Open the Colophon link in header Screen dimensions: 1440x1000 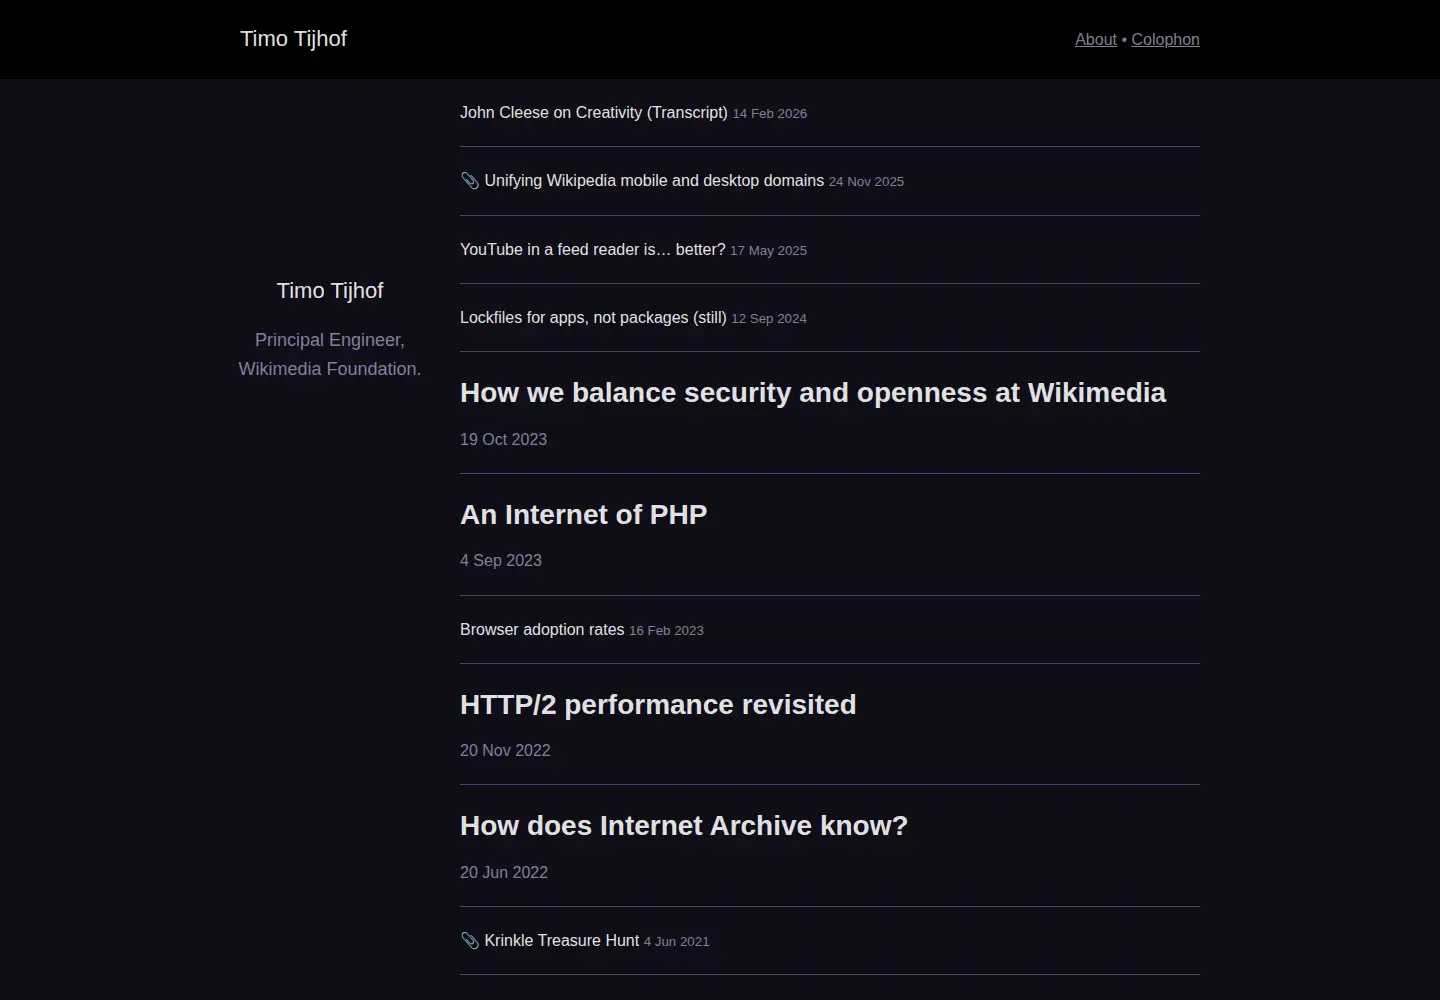(x=1165, y=39)
